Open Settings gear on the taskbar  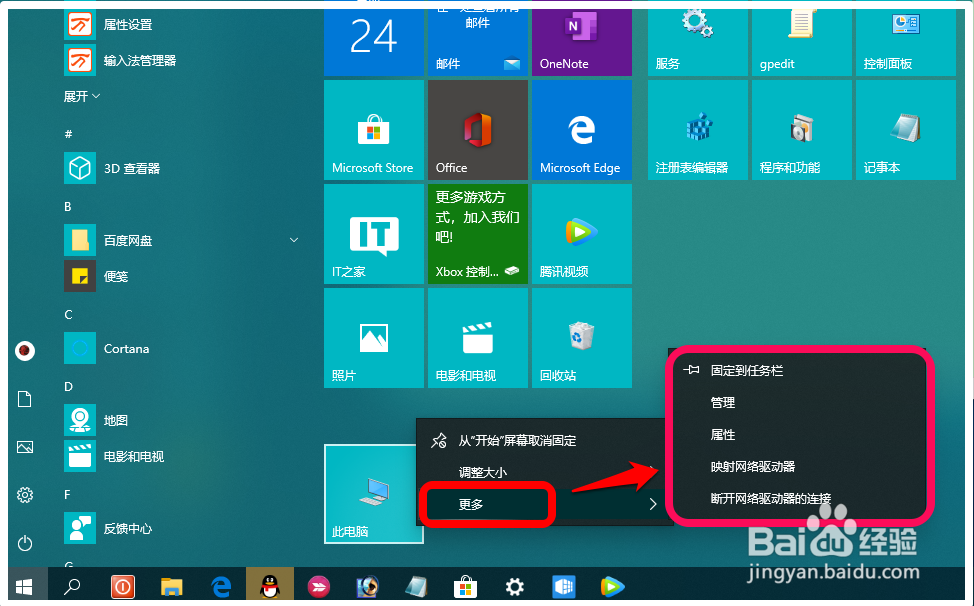[514, 586]
